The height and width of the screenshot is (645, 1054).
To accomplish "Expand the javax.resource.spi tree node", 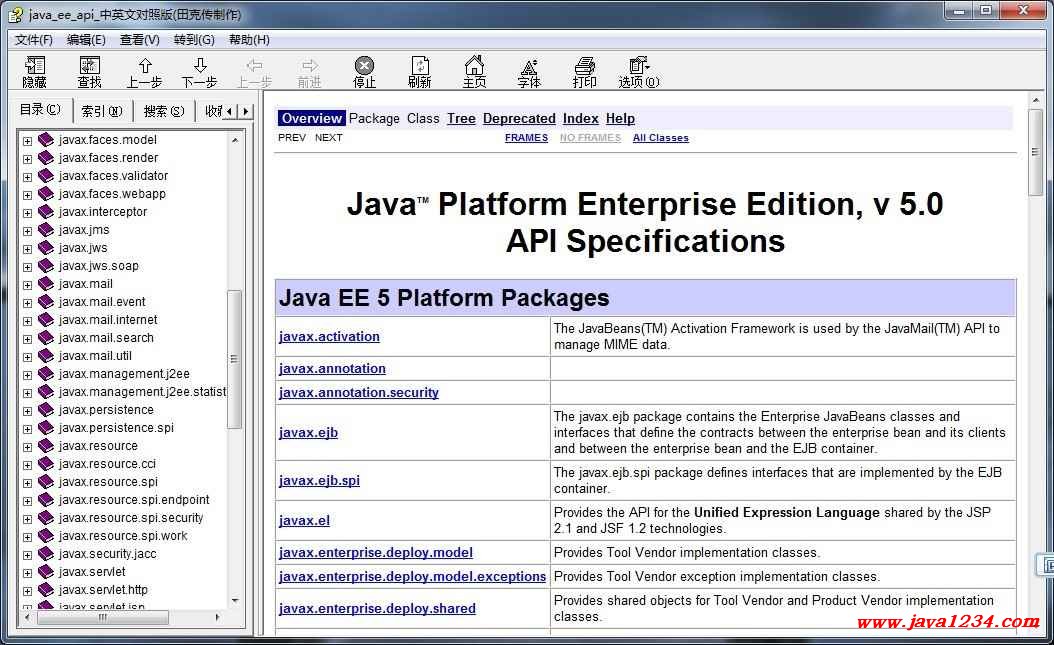I will click(x=28, y=483).
